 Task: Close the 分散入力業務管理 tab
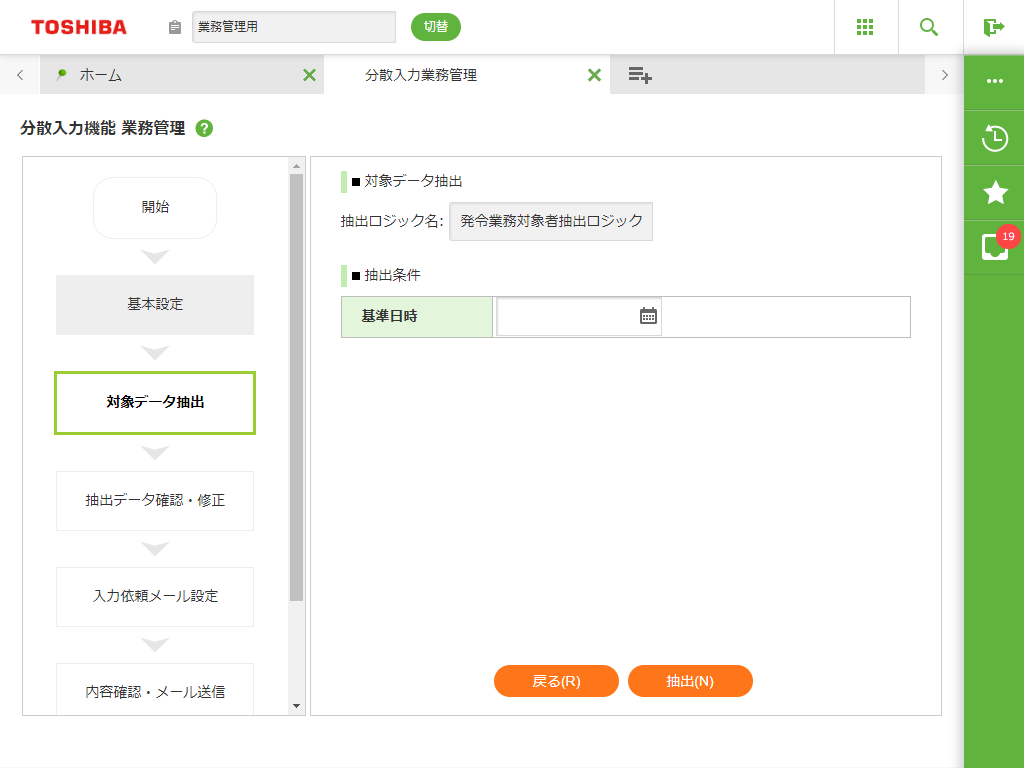click(x=594, y=75)
